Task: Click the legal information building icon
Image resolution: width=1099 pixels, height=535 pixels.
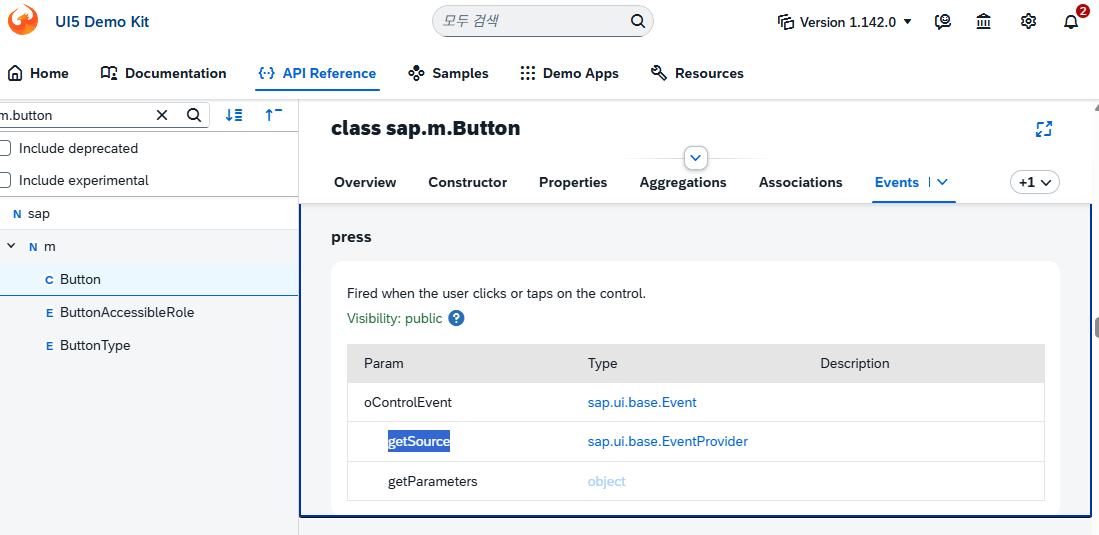Action: [x=984, y=22]
